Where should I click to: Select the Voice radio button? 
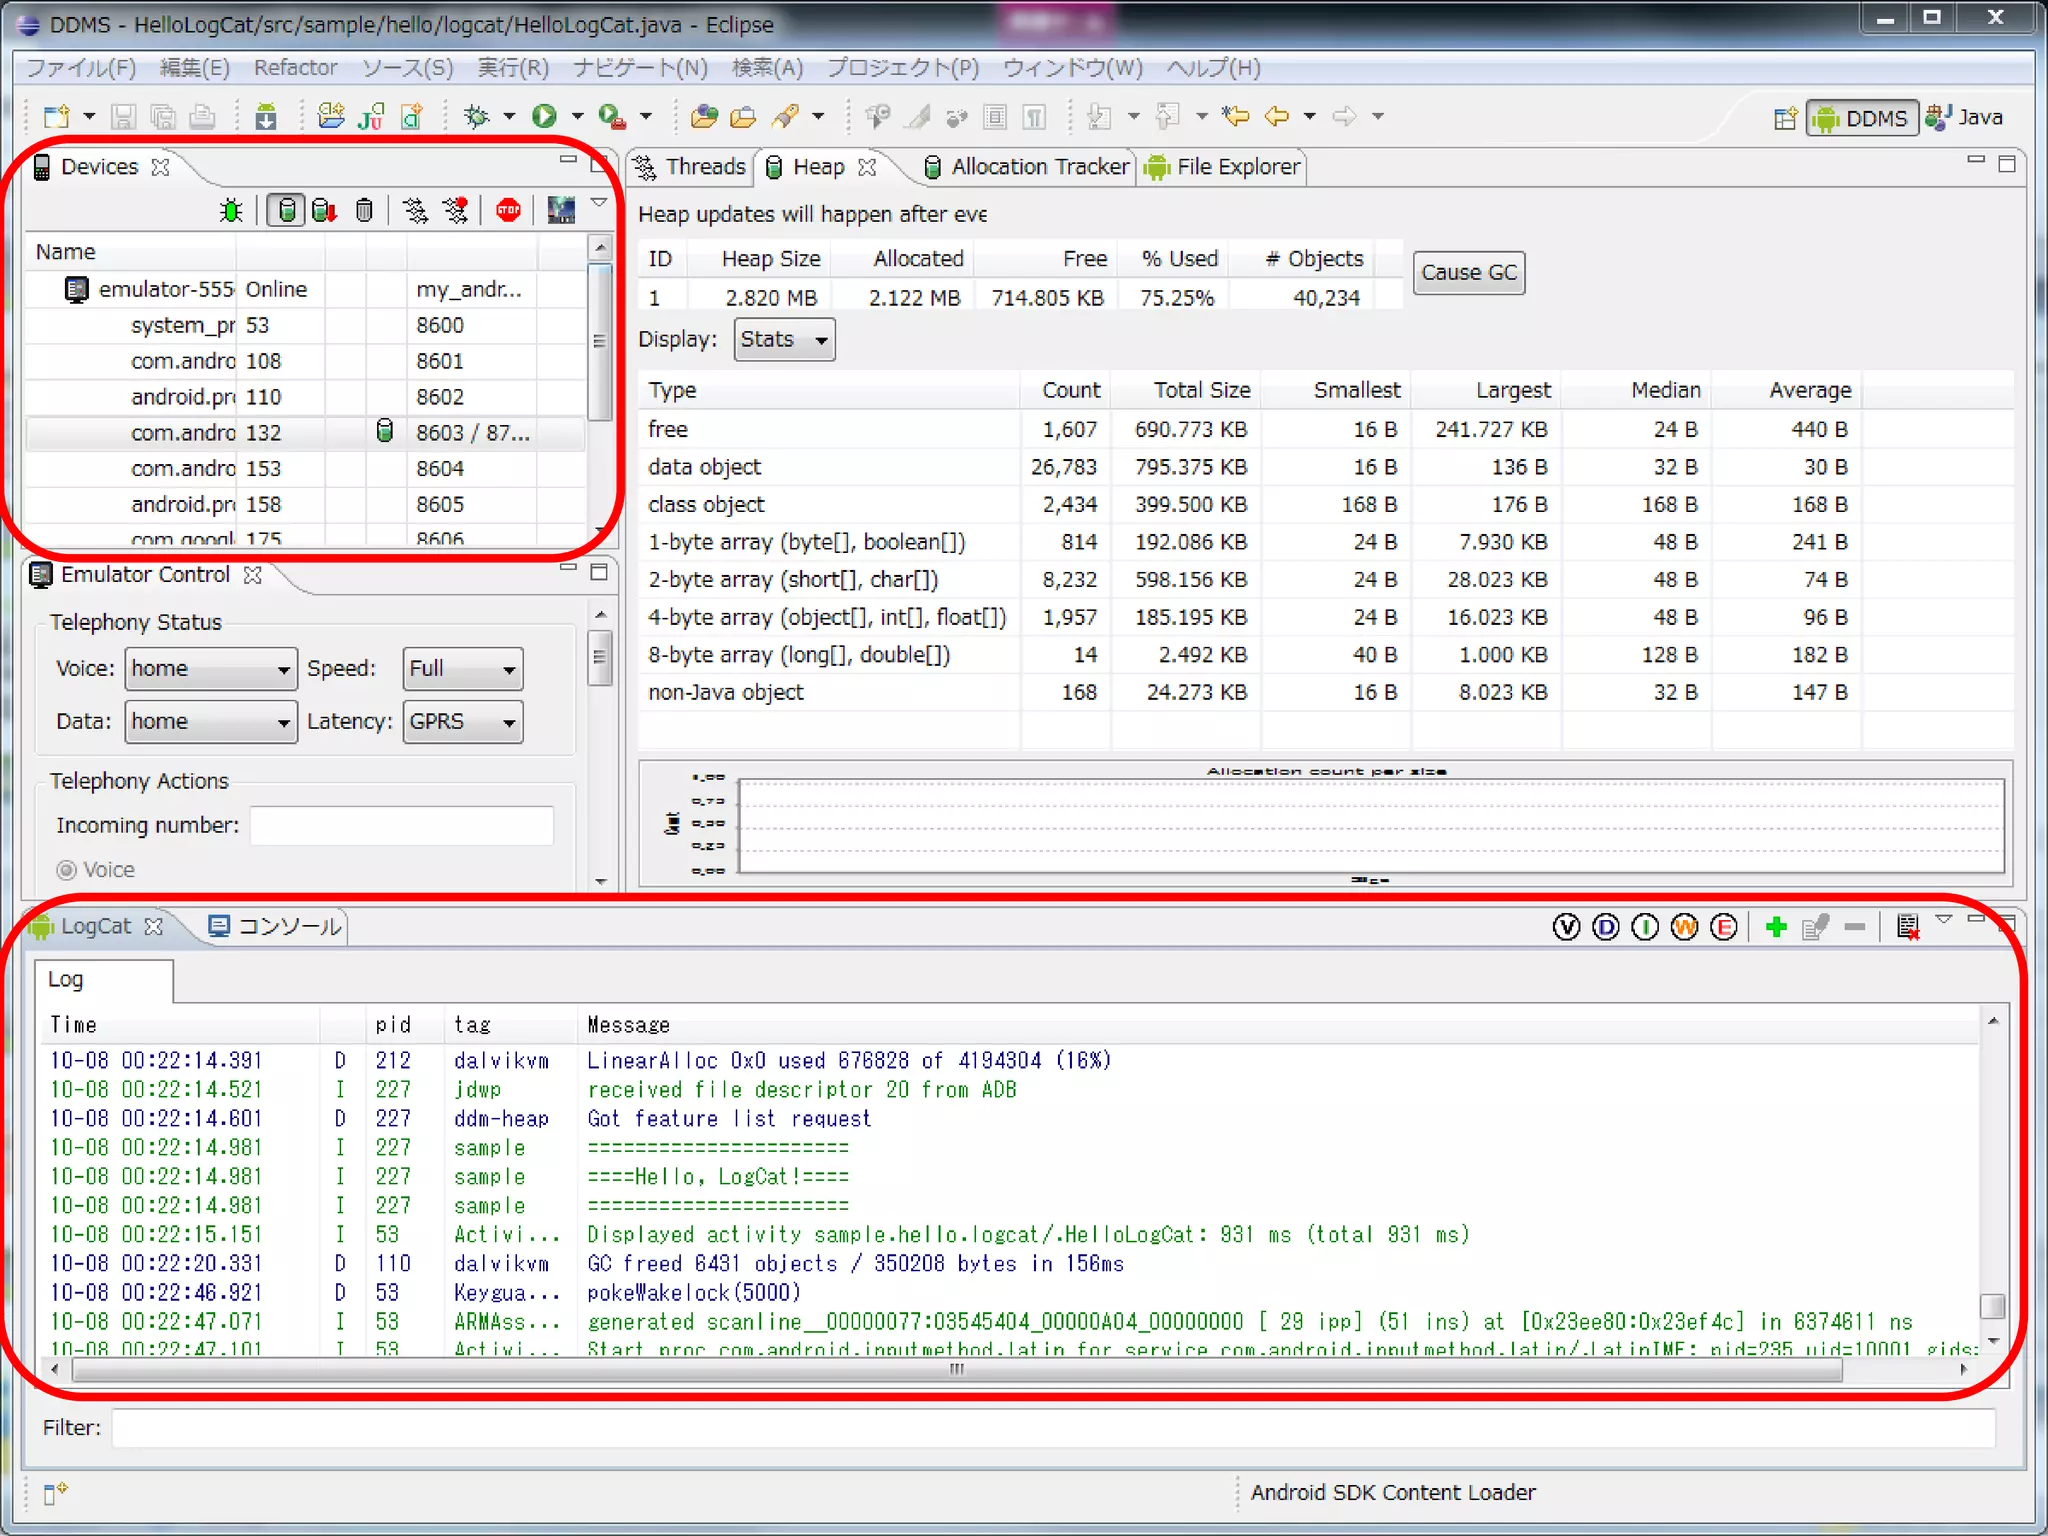[67, 870]
